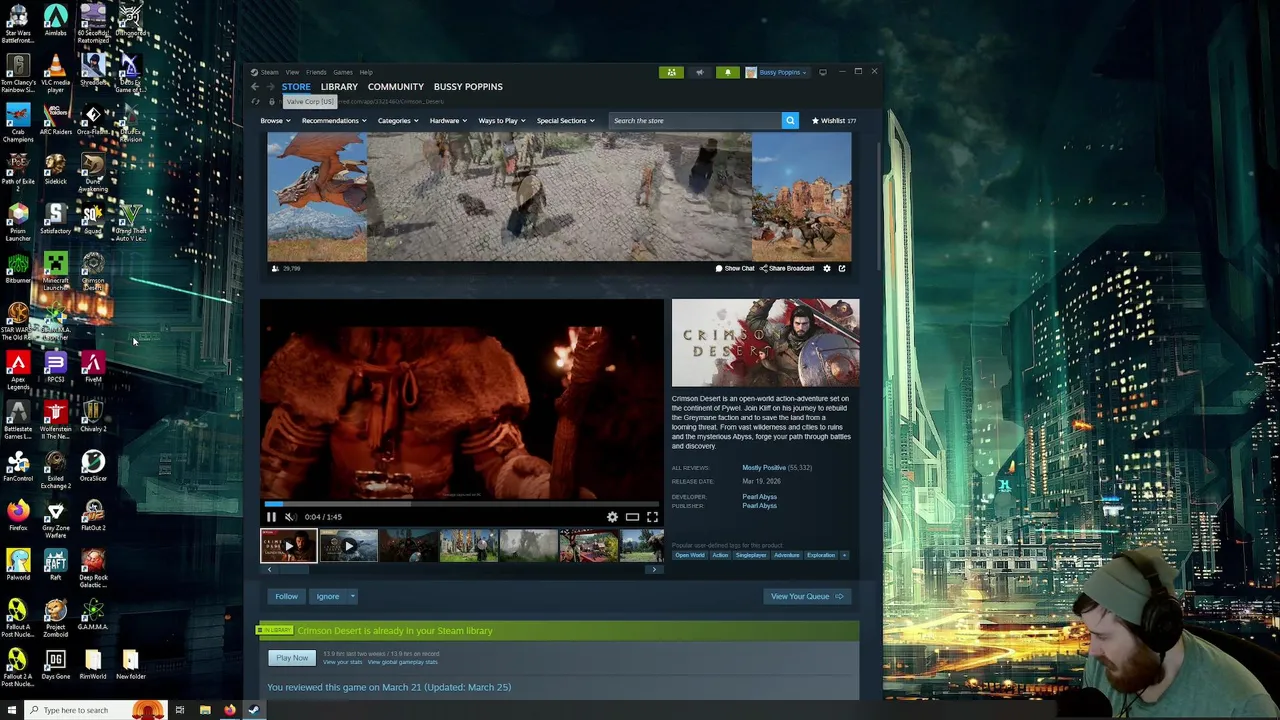Switch to the STORE tab
The width and height of the screenshot is (1280, 720).
click(x=296, y=87)
